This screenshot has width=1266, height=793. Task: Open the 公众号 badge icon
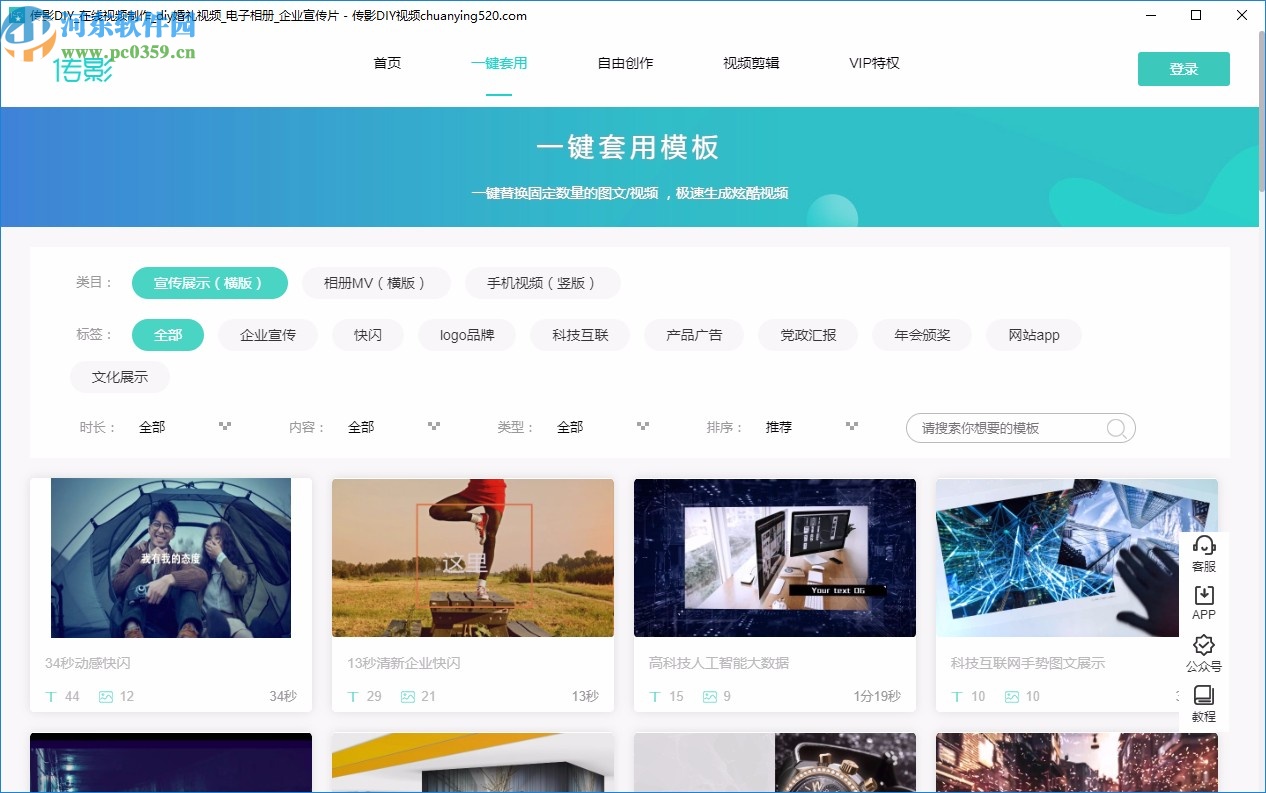coord(1204,645)
